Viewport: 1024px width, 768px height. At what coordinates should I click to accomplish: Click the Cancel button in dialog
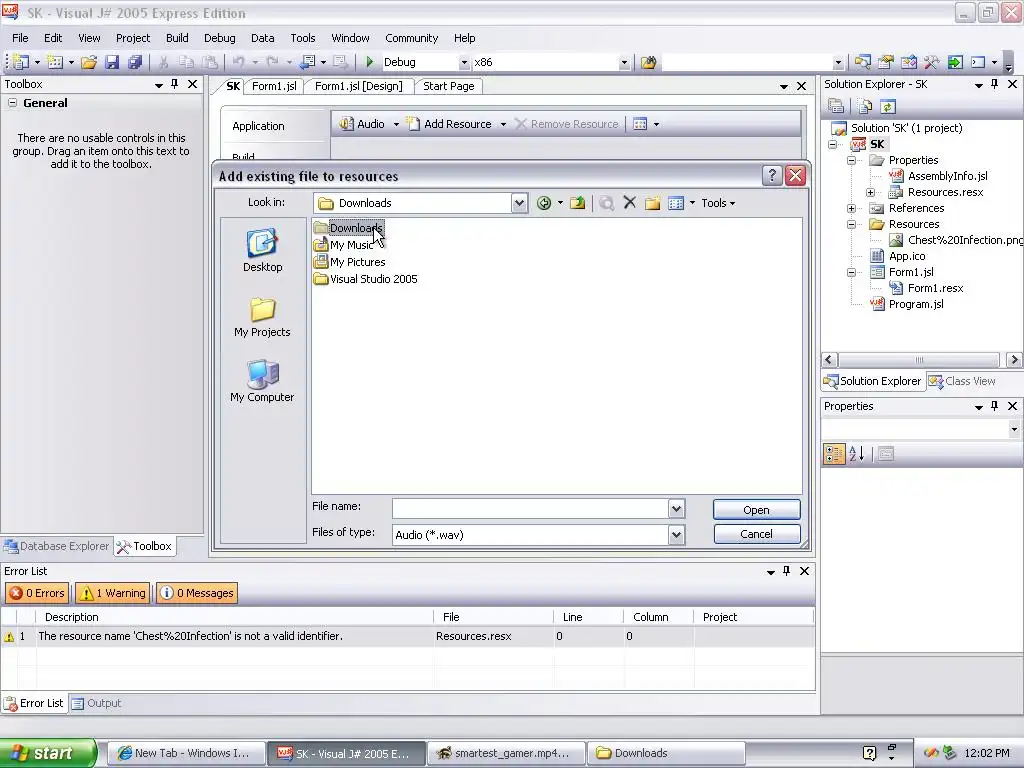click(x=756, y=534)
